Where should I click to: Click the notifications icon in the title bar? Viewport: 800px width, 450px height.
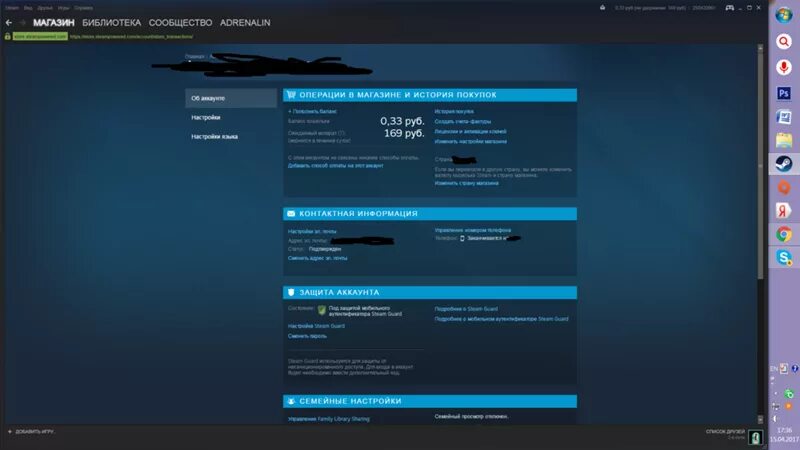tap(603, 8)
